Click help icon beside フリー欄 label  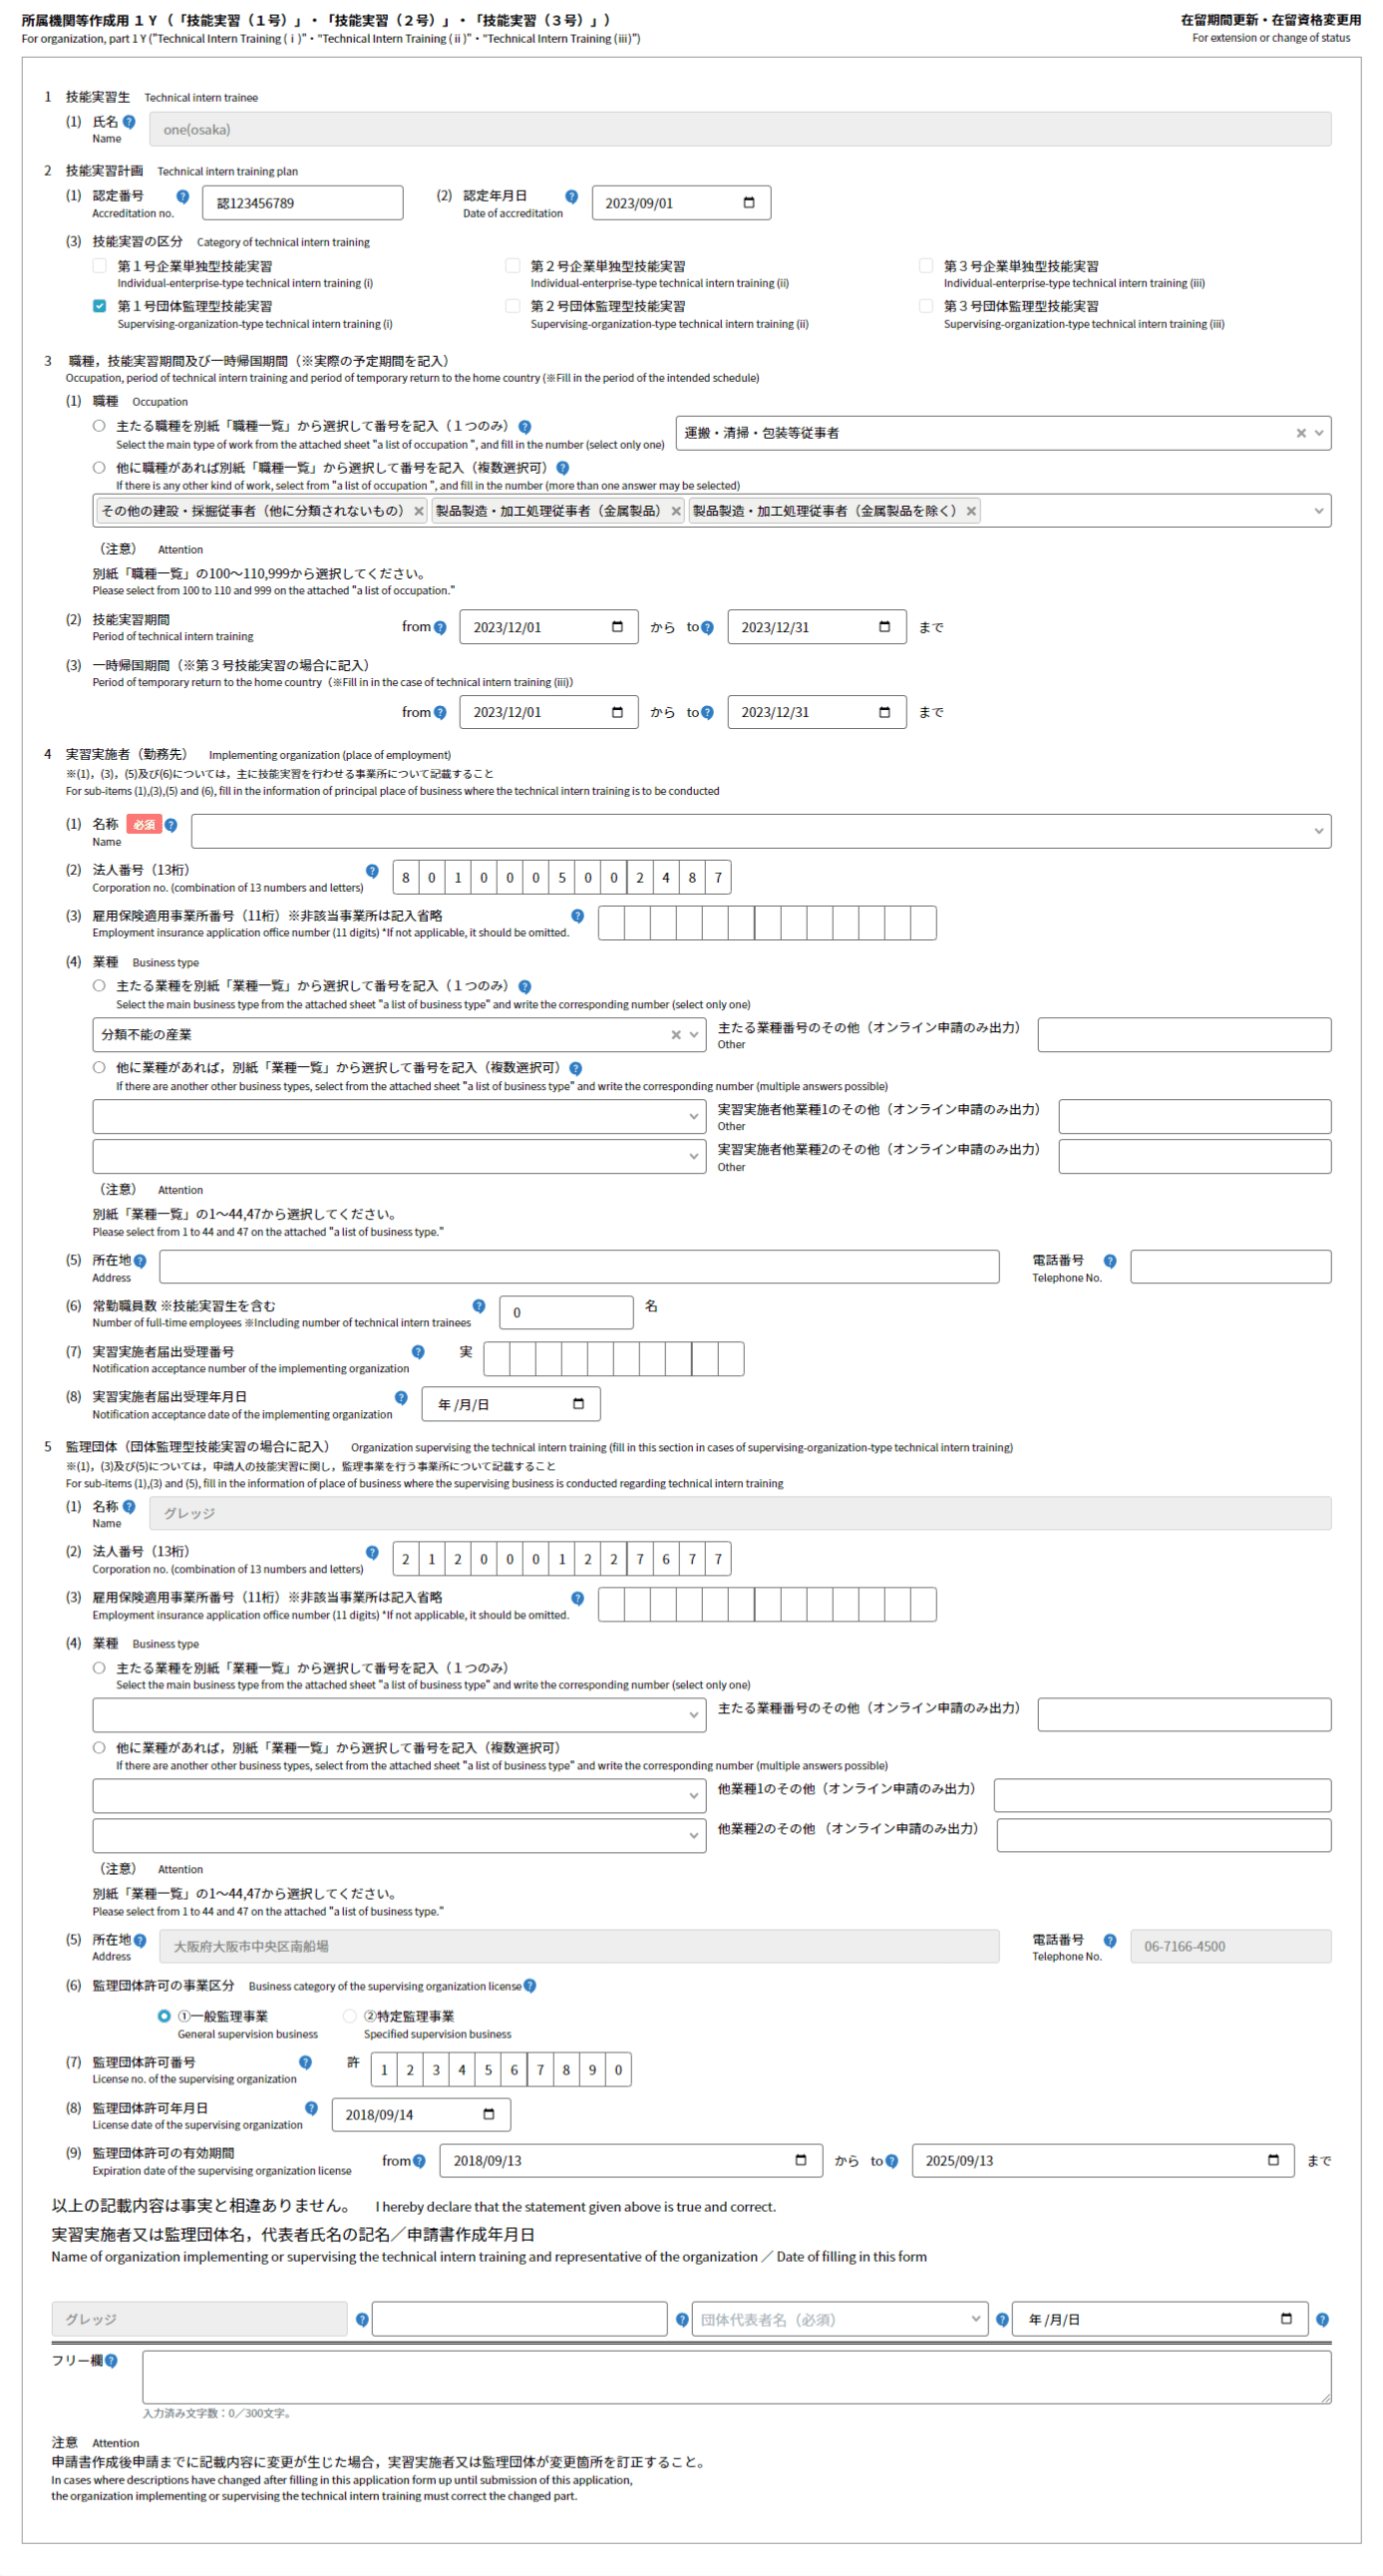click(111, 2360)
